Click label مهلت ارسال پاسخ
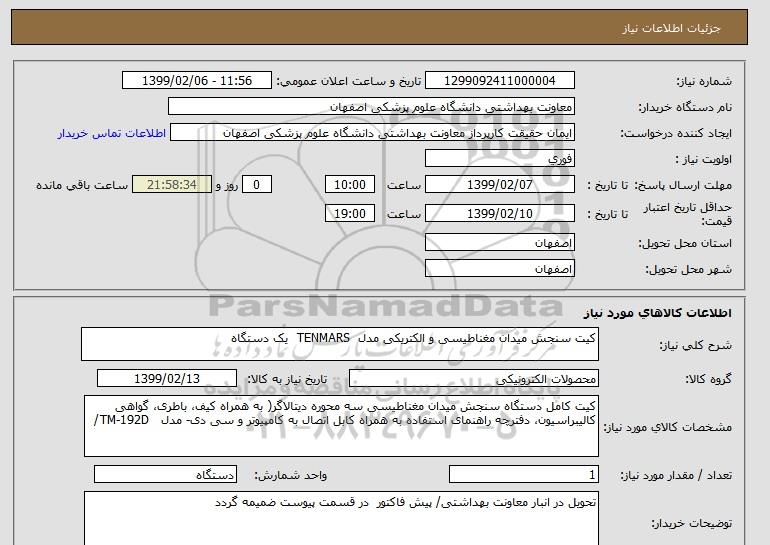This screenshot has width=770, height=545. point(684,185)
